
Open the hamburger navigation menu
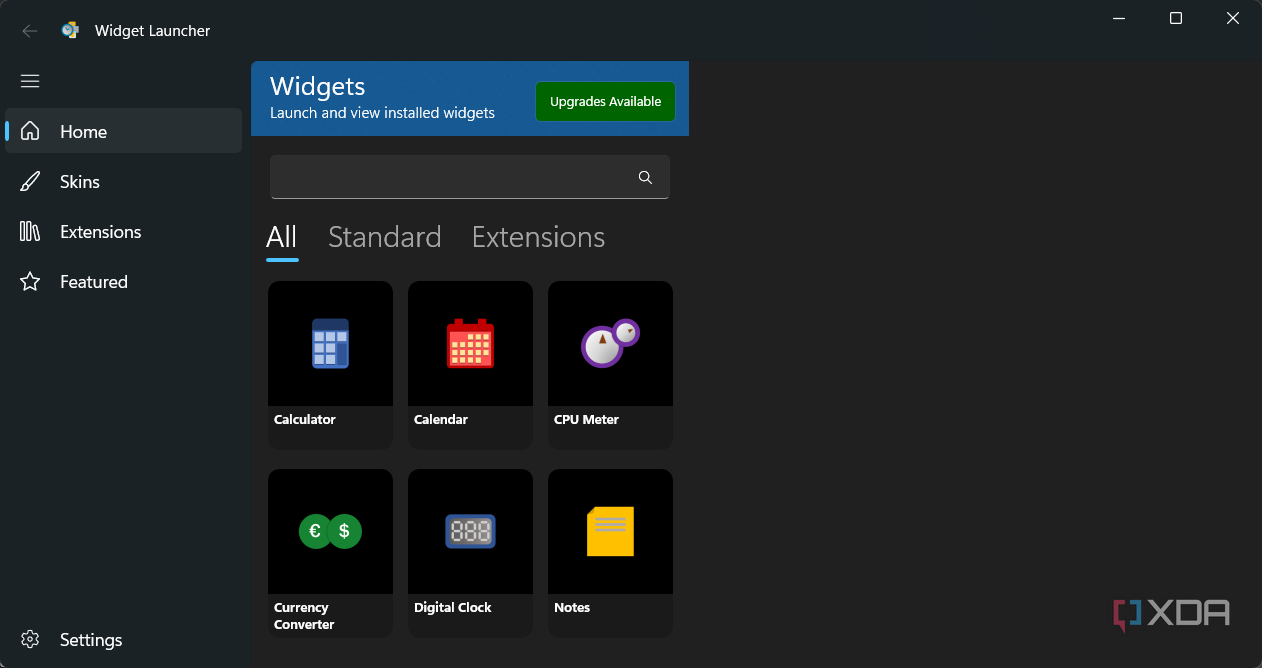30,81
